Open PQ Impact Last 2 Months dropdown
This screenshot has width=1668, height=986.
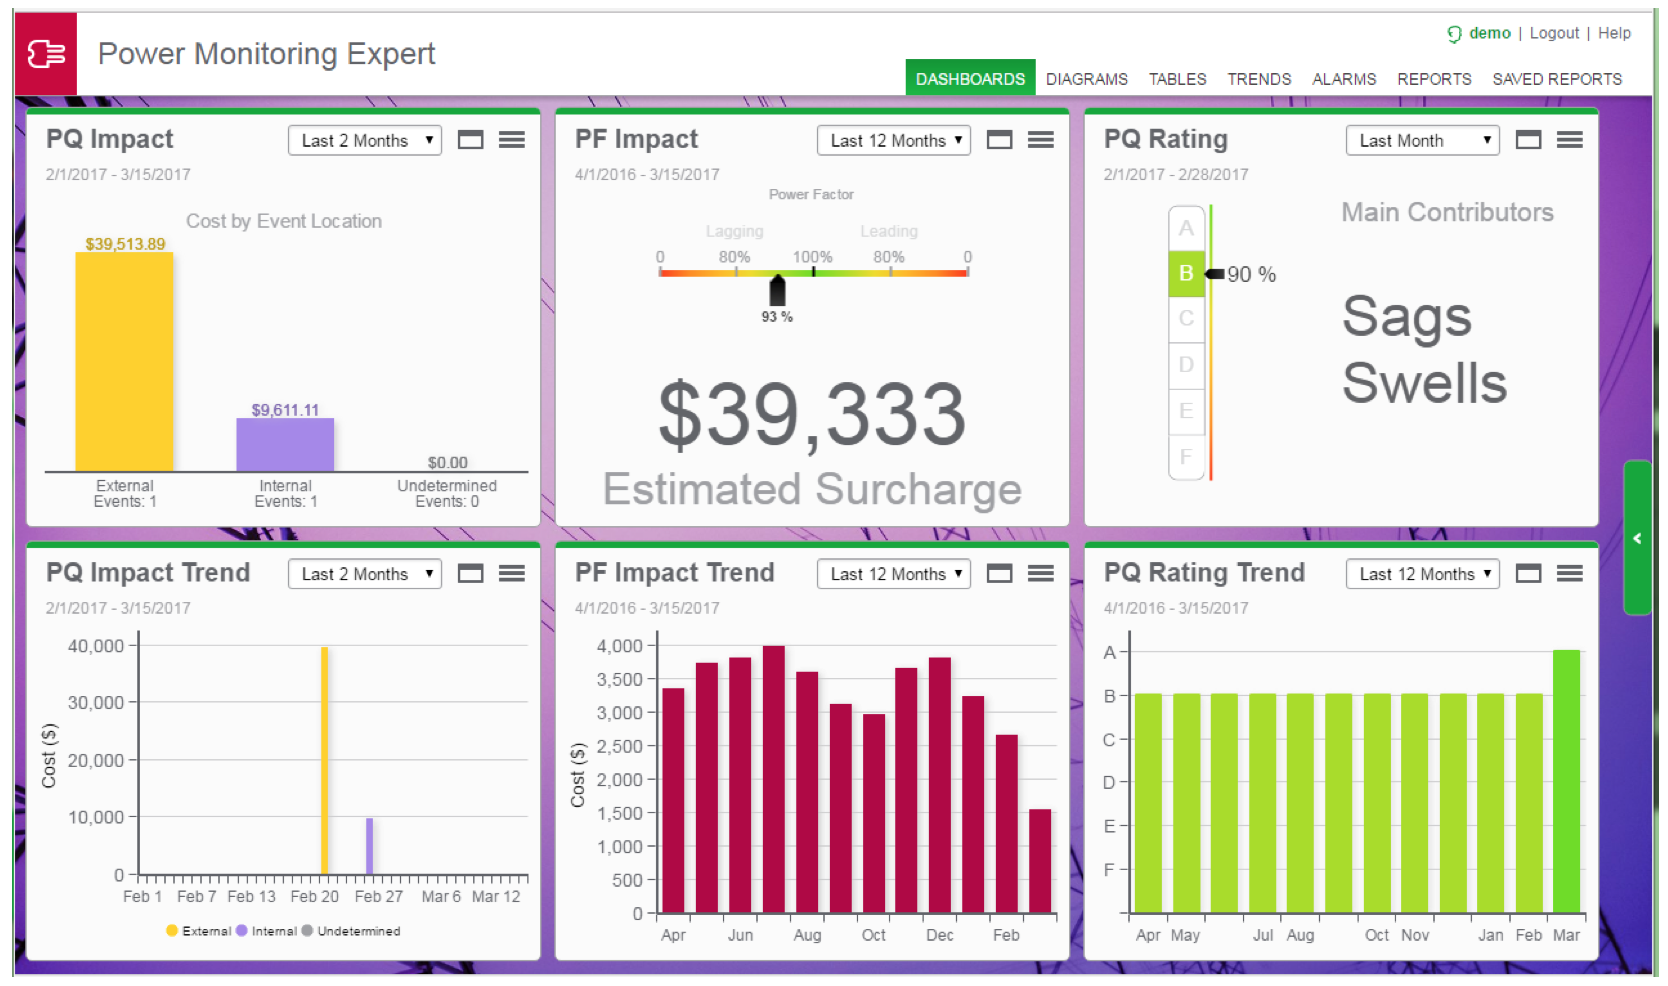click(x=365, y=140)
